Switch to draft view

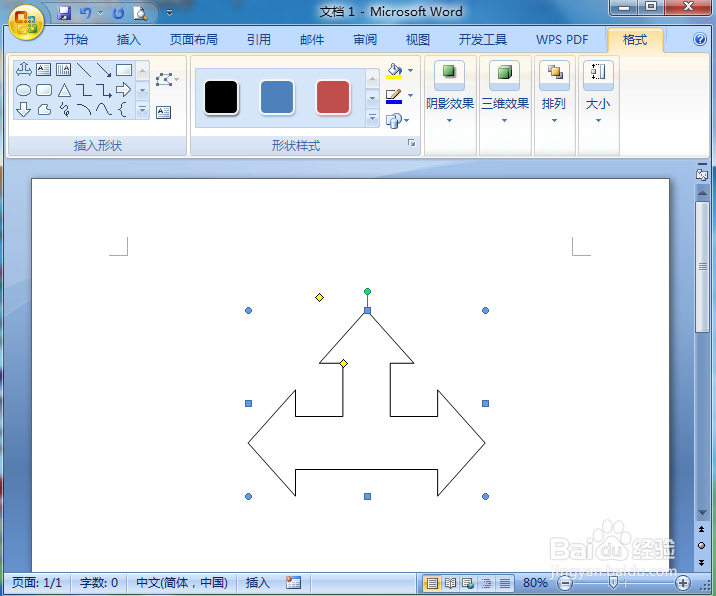tap(505, 583)
